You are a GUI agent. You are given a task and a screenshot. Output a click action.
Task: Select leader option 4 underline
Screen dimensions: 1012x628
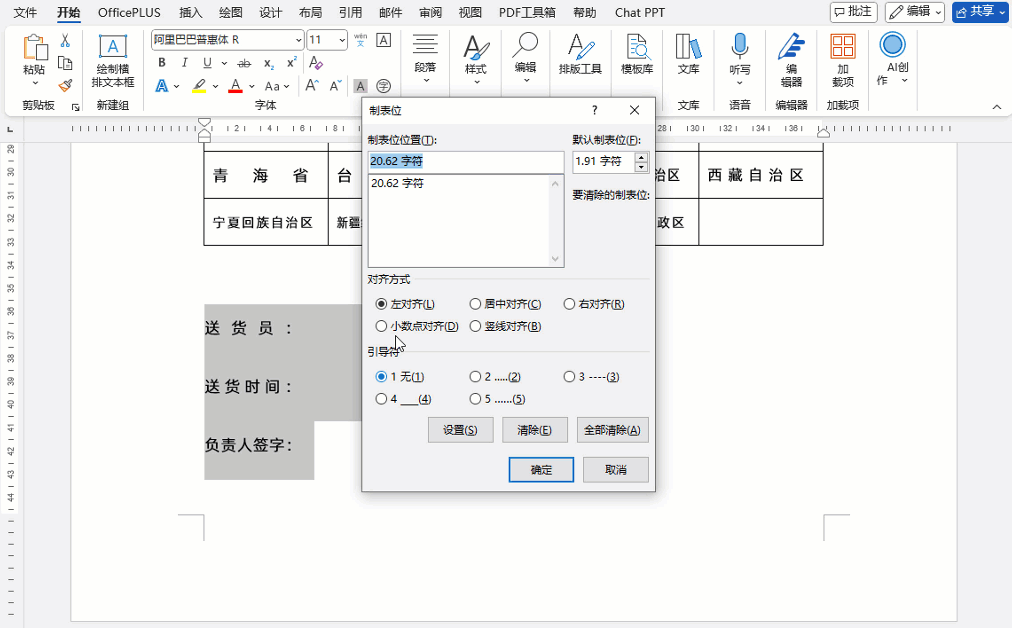(381, 399)
